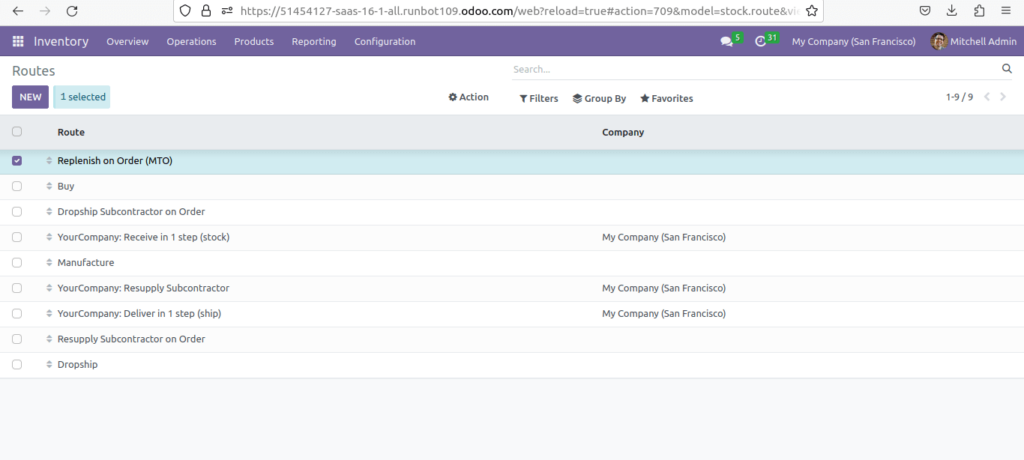Check Dropship Subcontractor on Order checkbox
The width and height of the screenshot is (1024, 460).
coord(17,212)
